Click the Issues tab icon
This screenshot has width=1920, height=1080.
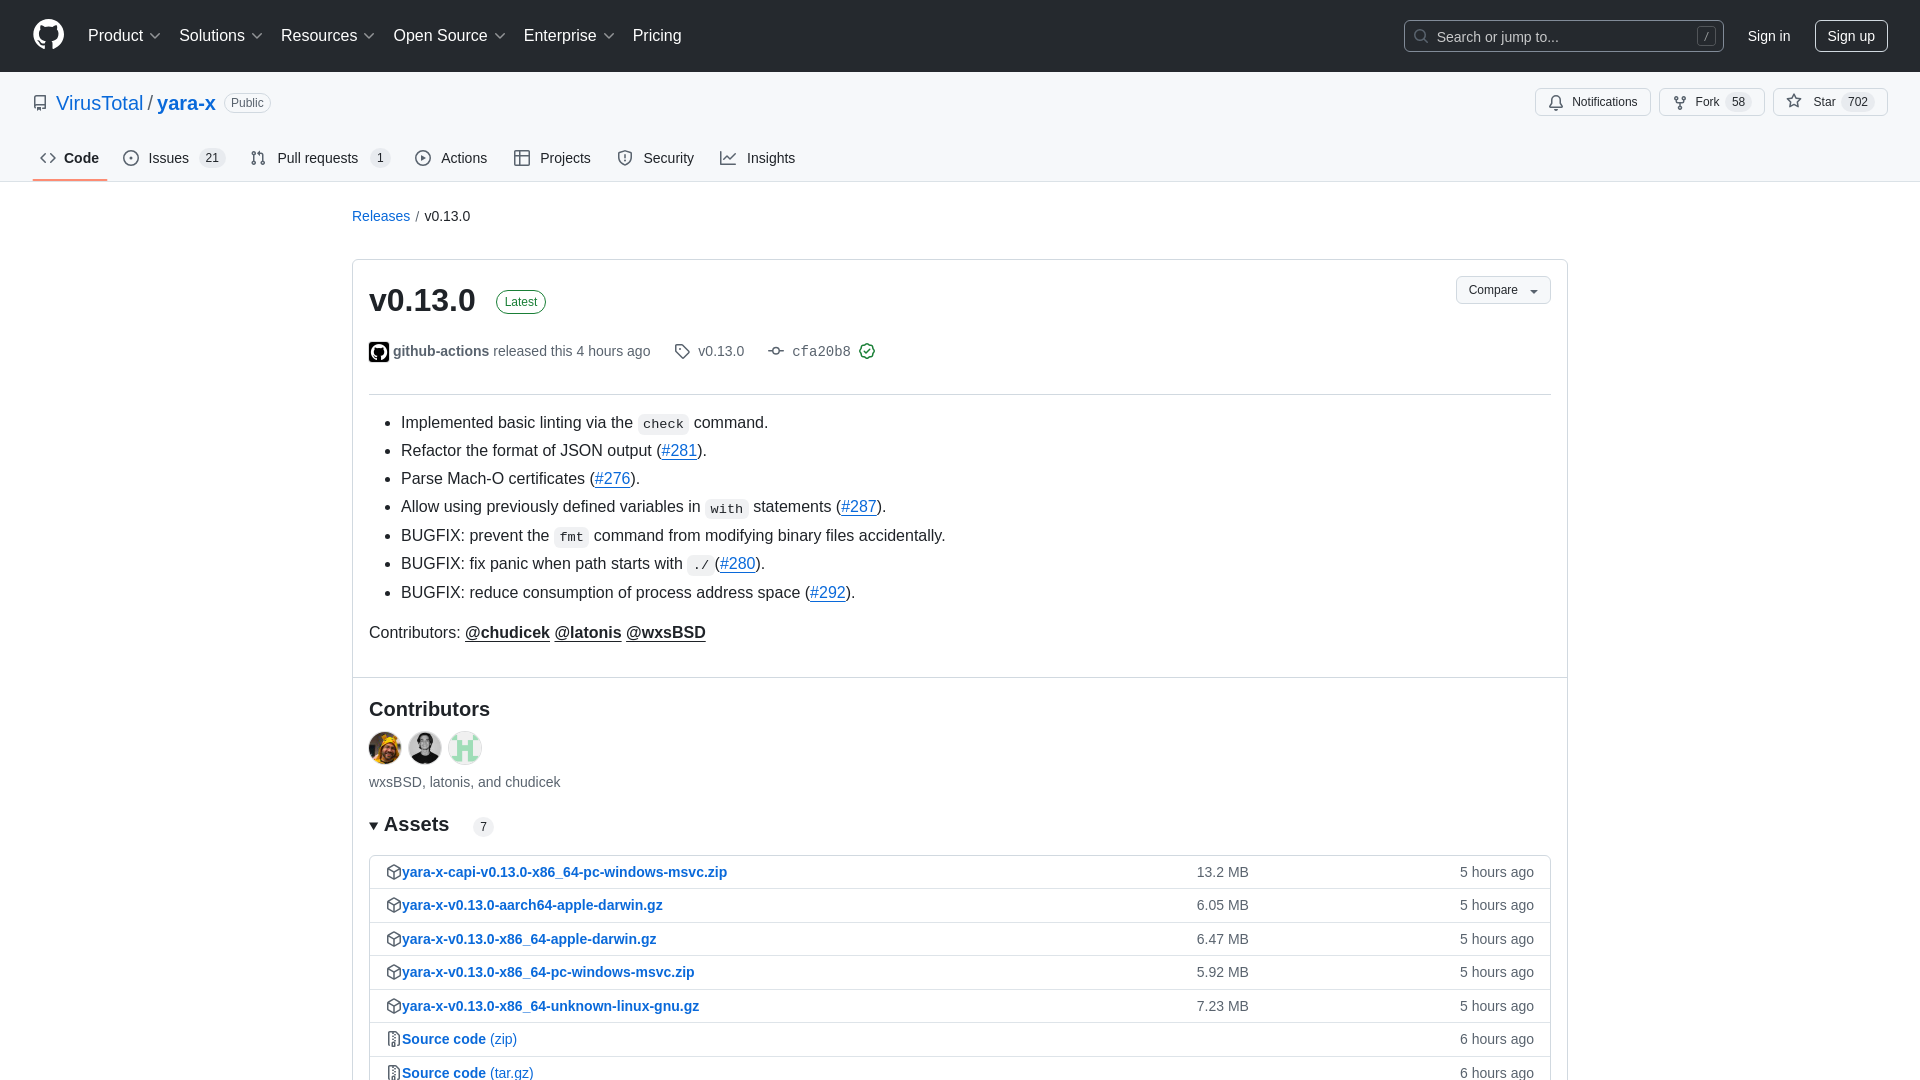[x=132, y=158]
